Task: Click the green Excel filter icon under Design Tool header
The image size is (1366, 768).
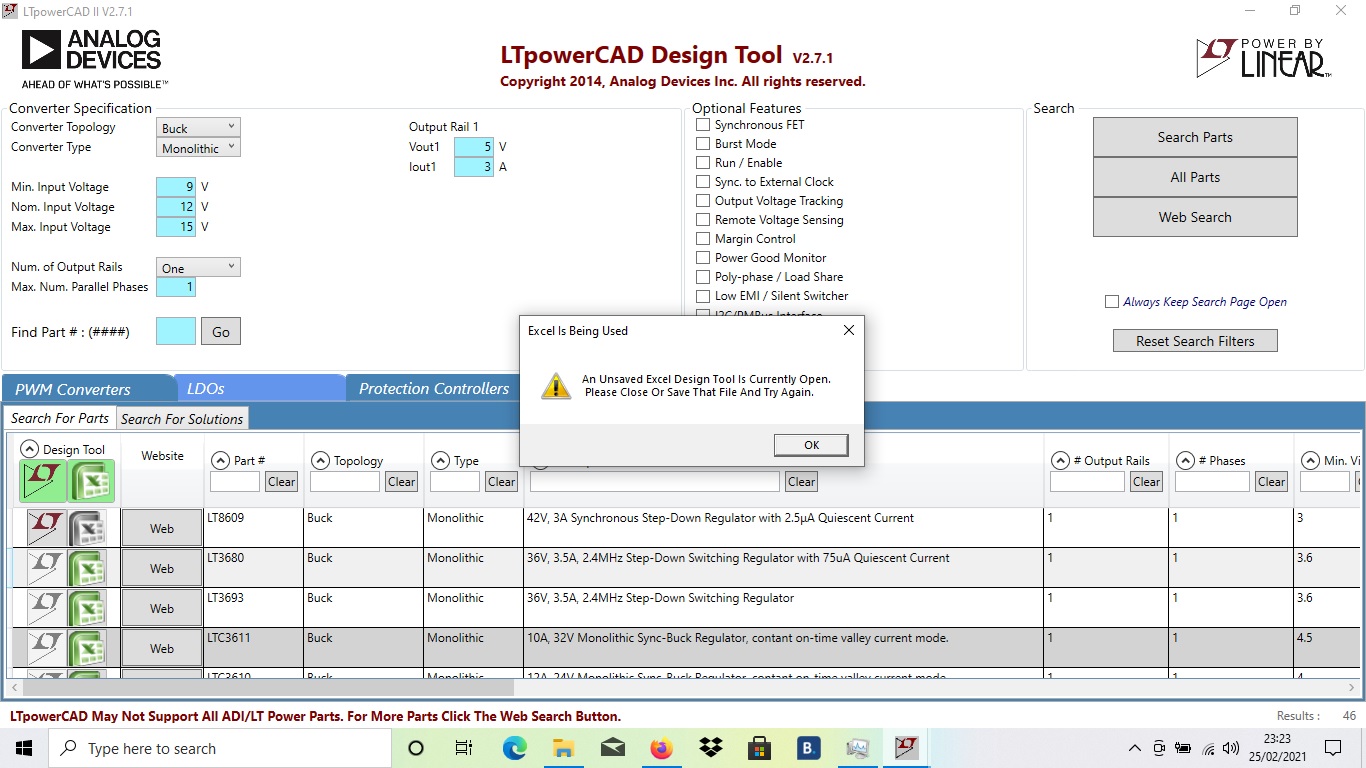Action: coord(91,481)
